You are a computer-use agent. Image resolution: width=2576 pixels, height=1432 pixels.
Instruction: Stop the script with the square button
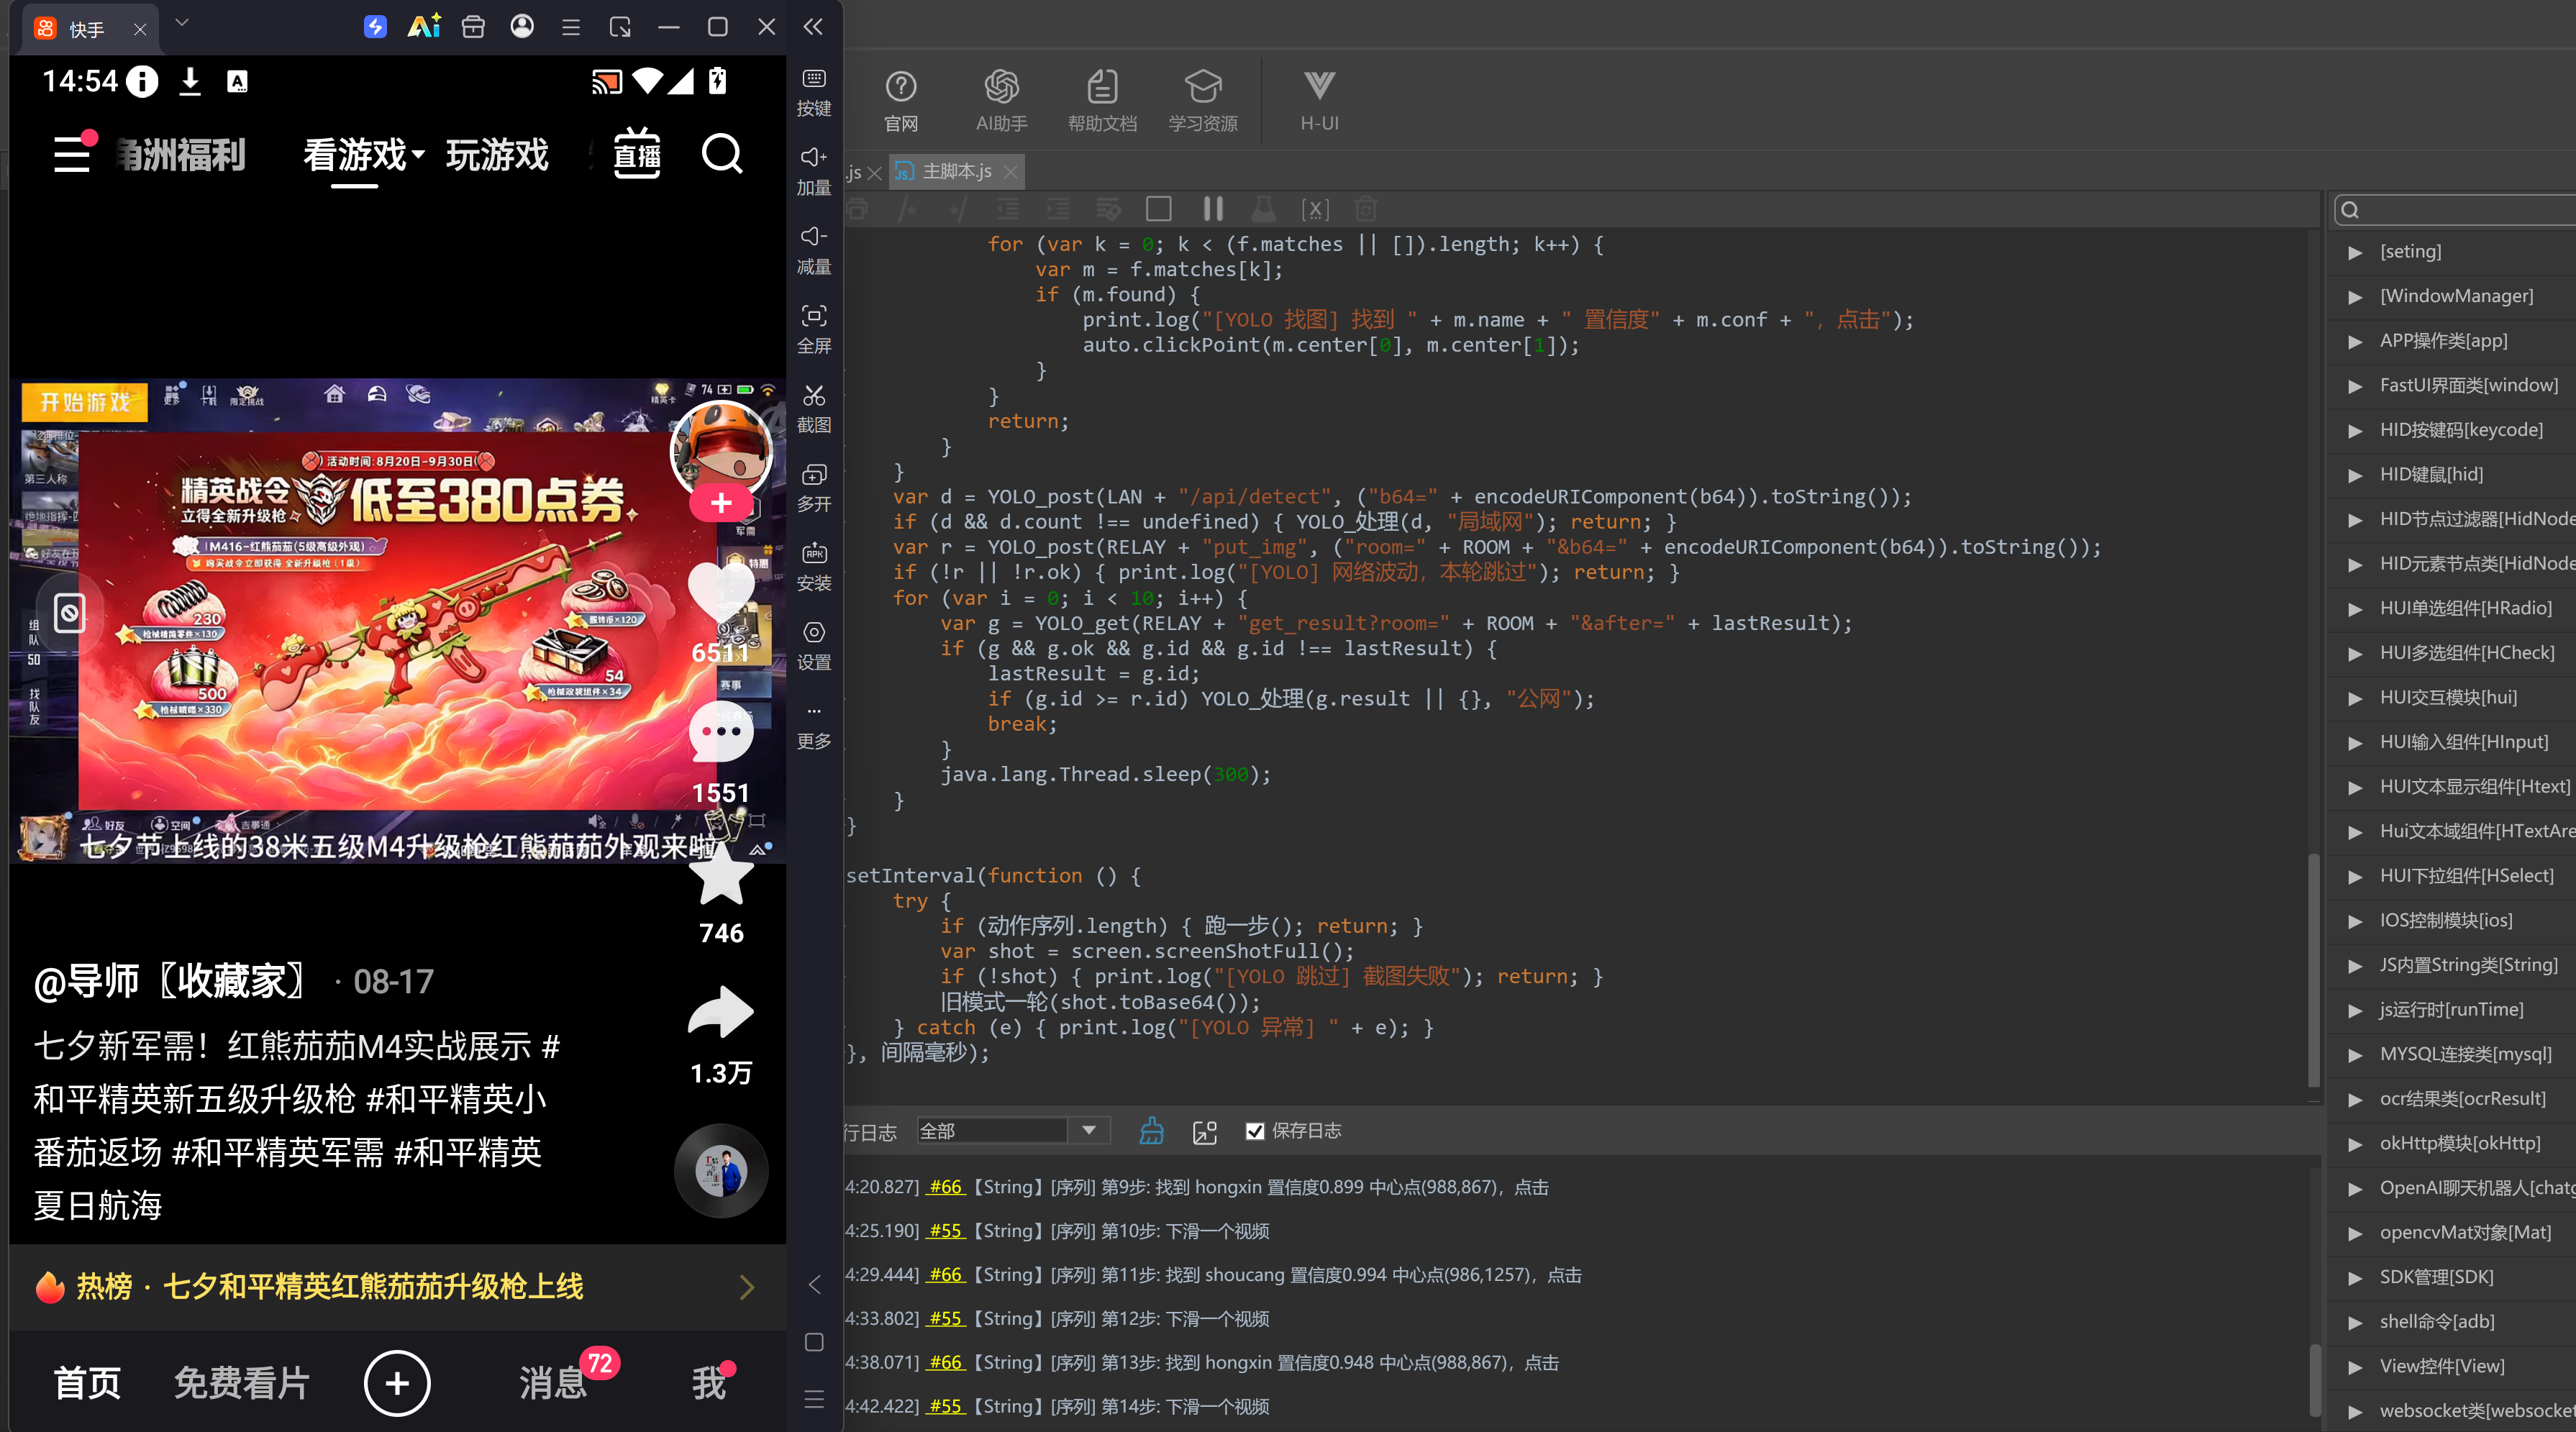tap(1159, 208)
